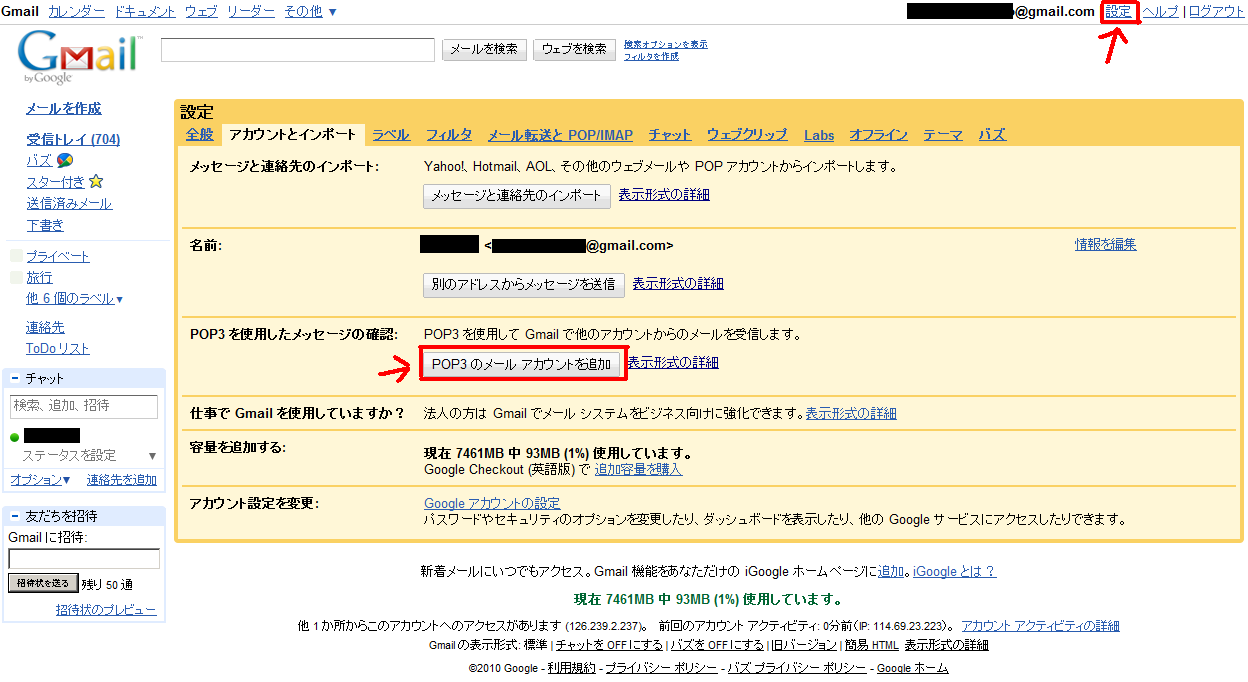Viewport: 1248px width, 682px height.
Task: Open 利用規約 footer link
Action: pos(571,668)
